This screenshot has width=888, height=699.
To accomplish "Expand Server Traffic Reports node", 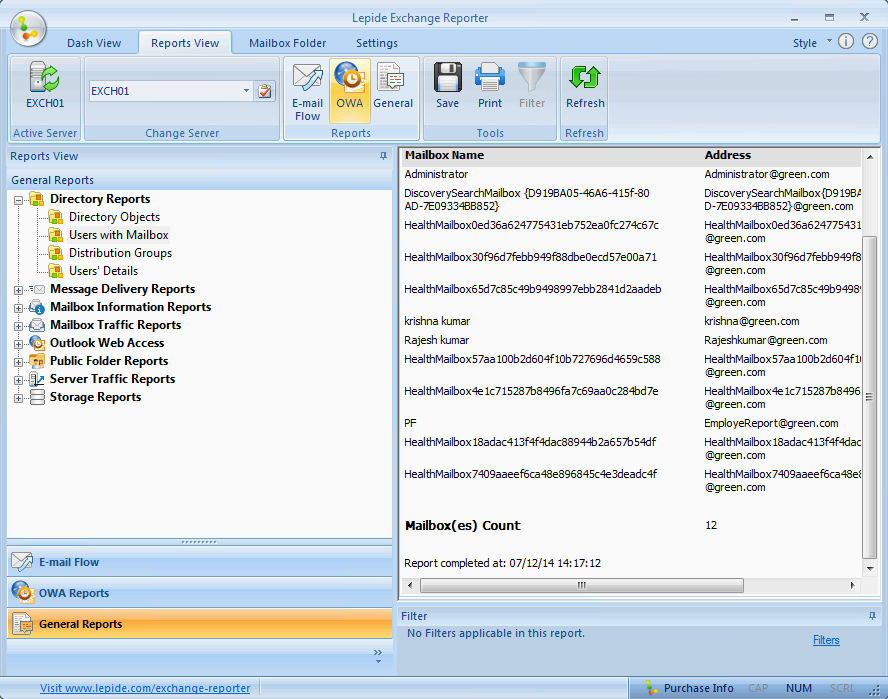I will tap(18, 380).
